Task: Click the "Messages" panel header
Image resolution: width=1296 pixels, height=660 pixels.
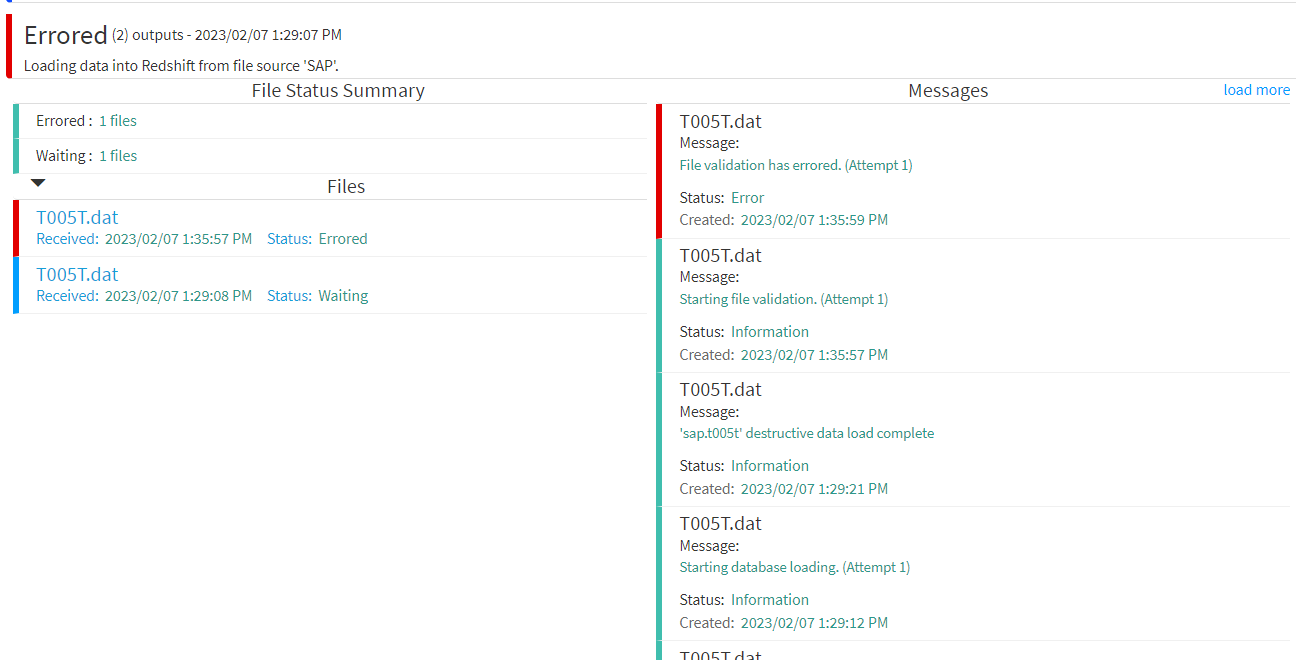Action: [x=947, y=91]
